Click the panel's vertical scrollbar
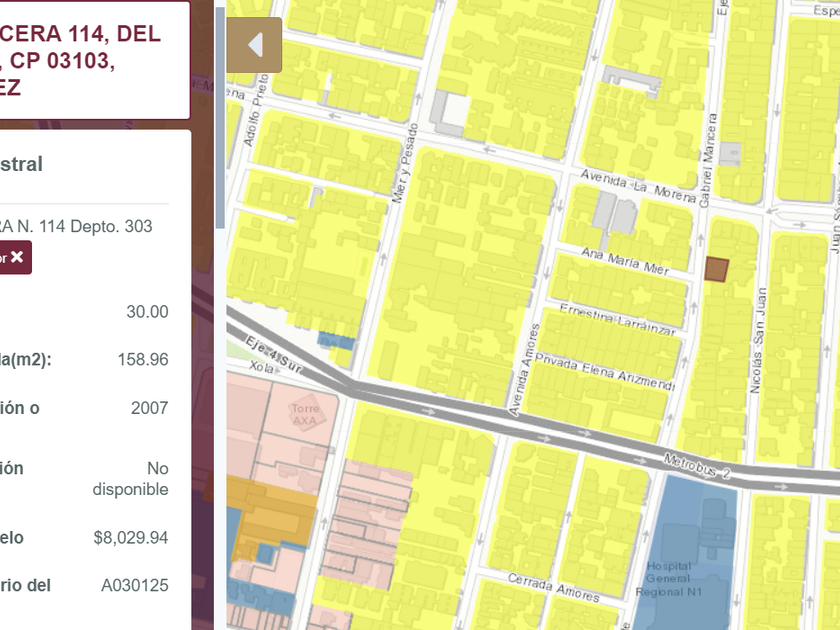840x630 pixels. pos(220,118)
